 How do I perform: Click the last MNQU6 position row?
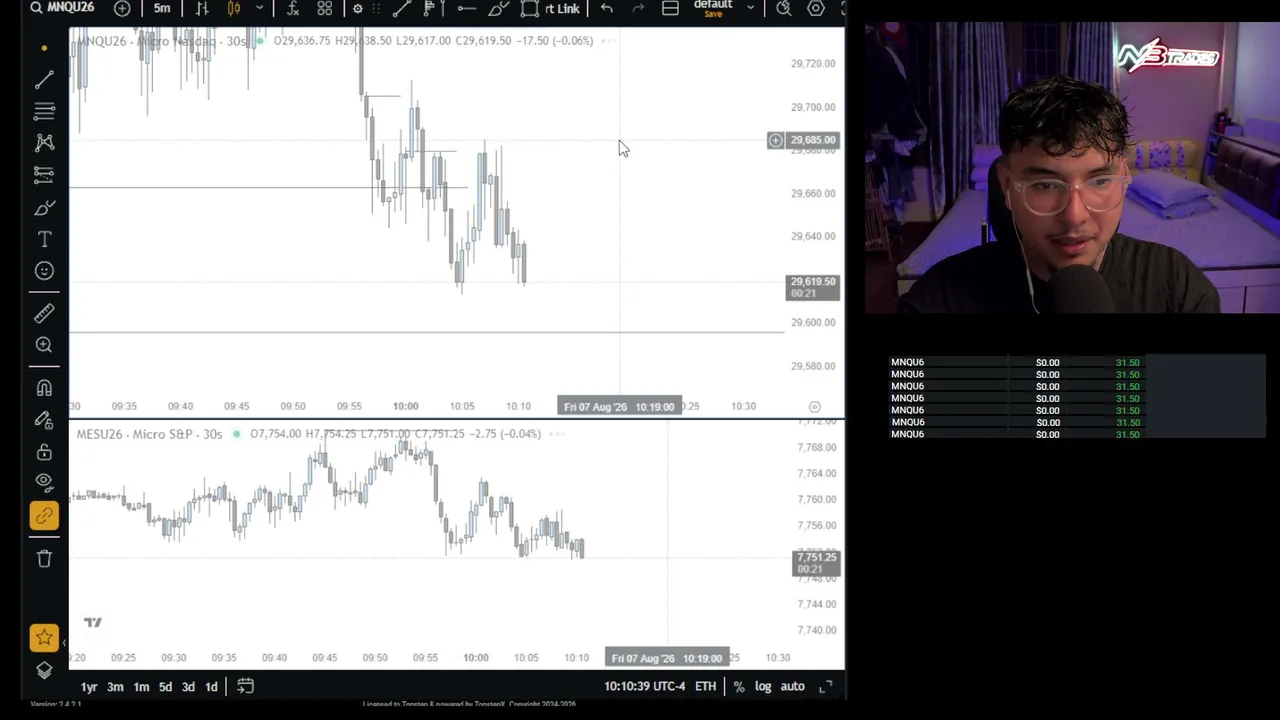coord(1075,434)
